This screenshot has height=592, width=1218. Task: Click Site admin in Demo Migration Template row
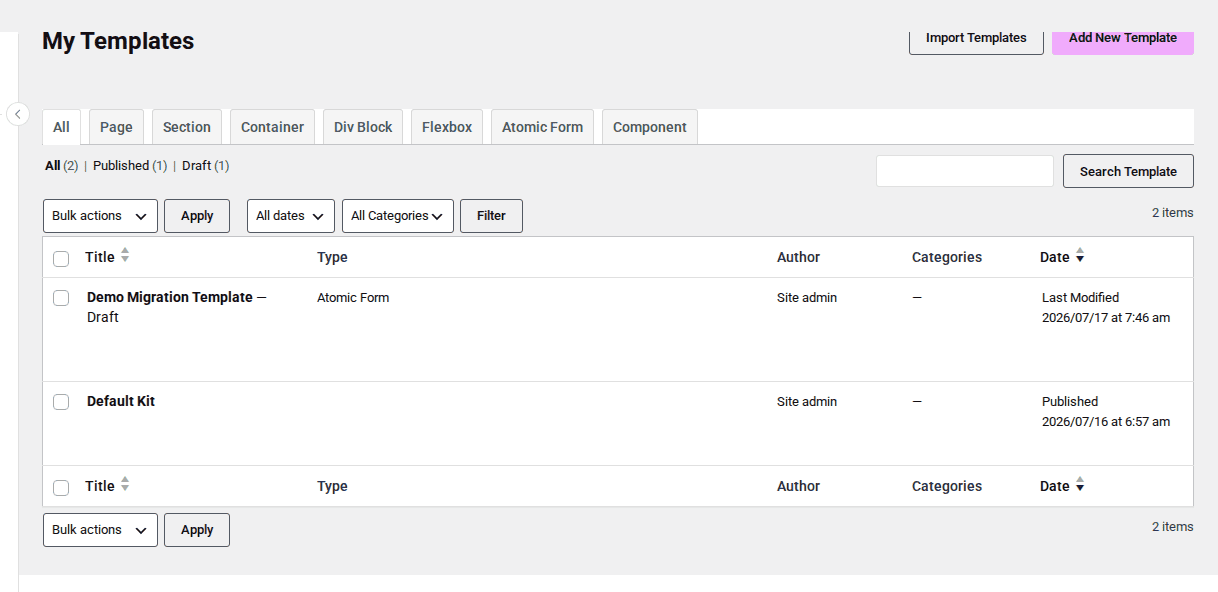pos(807,297)
